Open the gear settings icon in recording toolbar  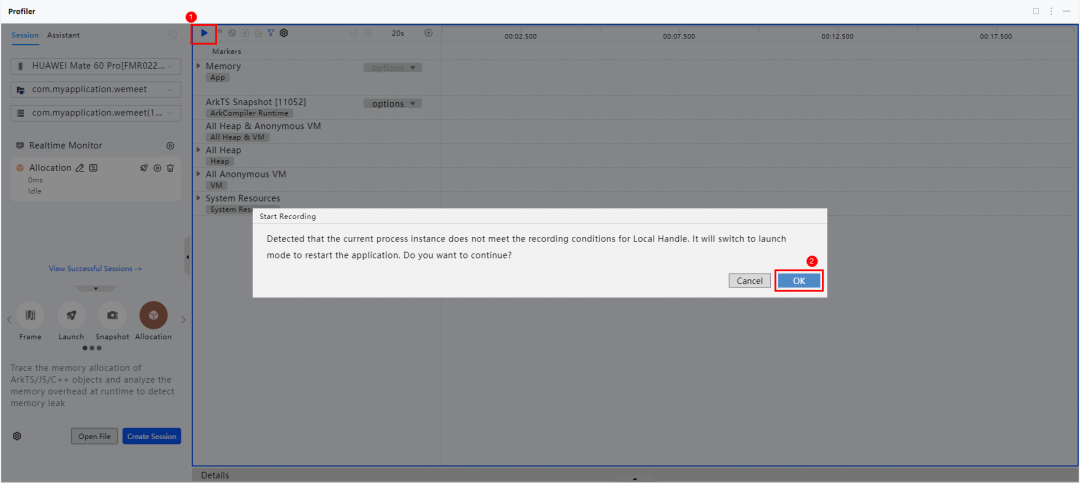[284, 33]
